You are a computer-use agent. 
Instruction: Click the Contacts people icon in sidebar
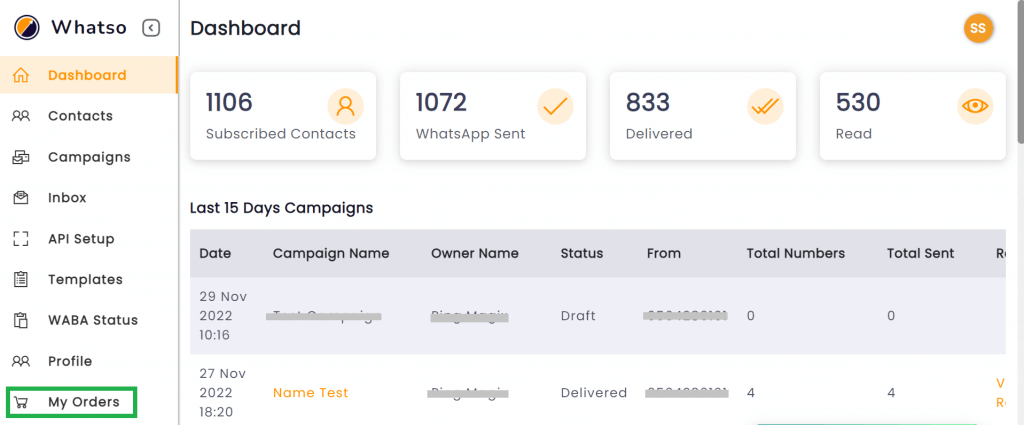tap(21, 116)
